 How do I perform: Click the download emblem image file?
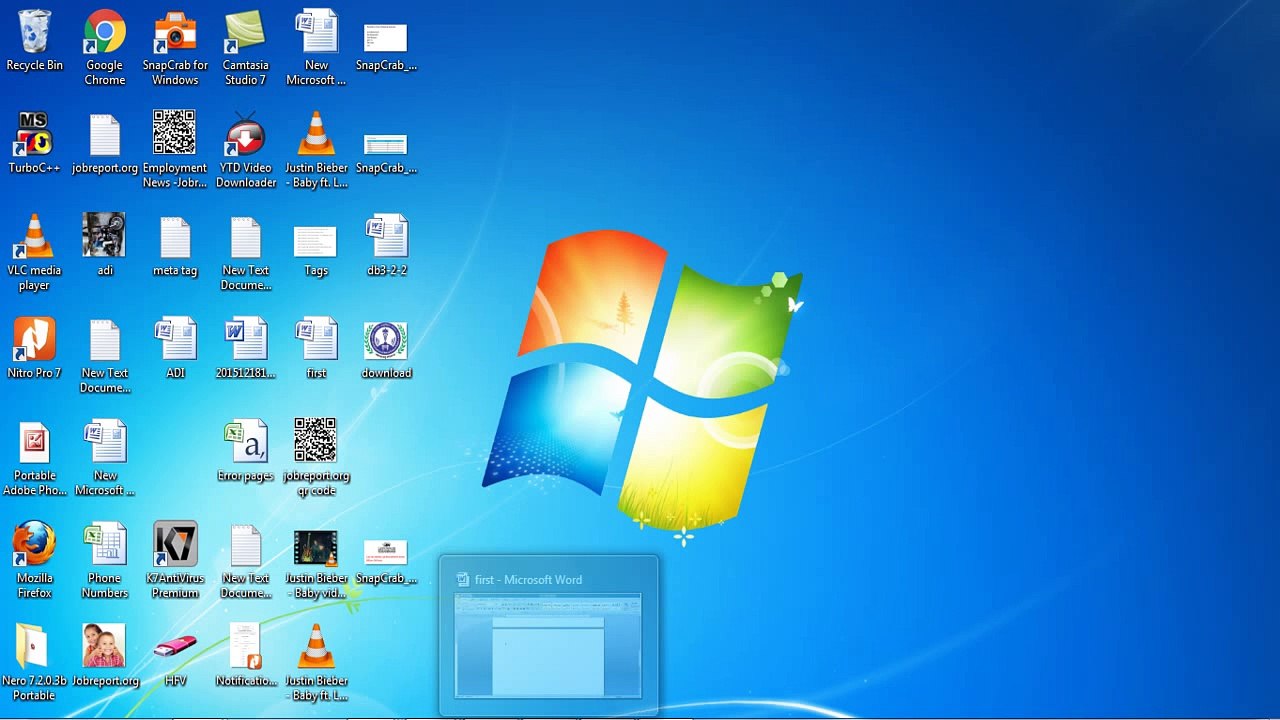point(386,349)
